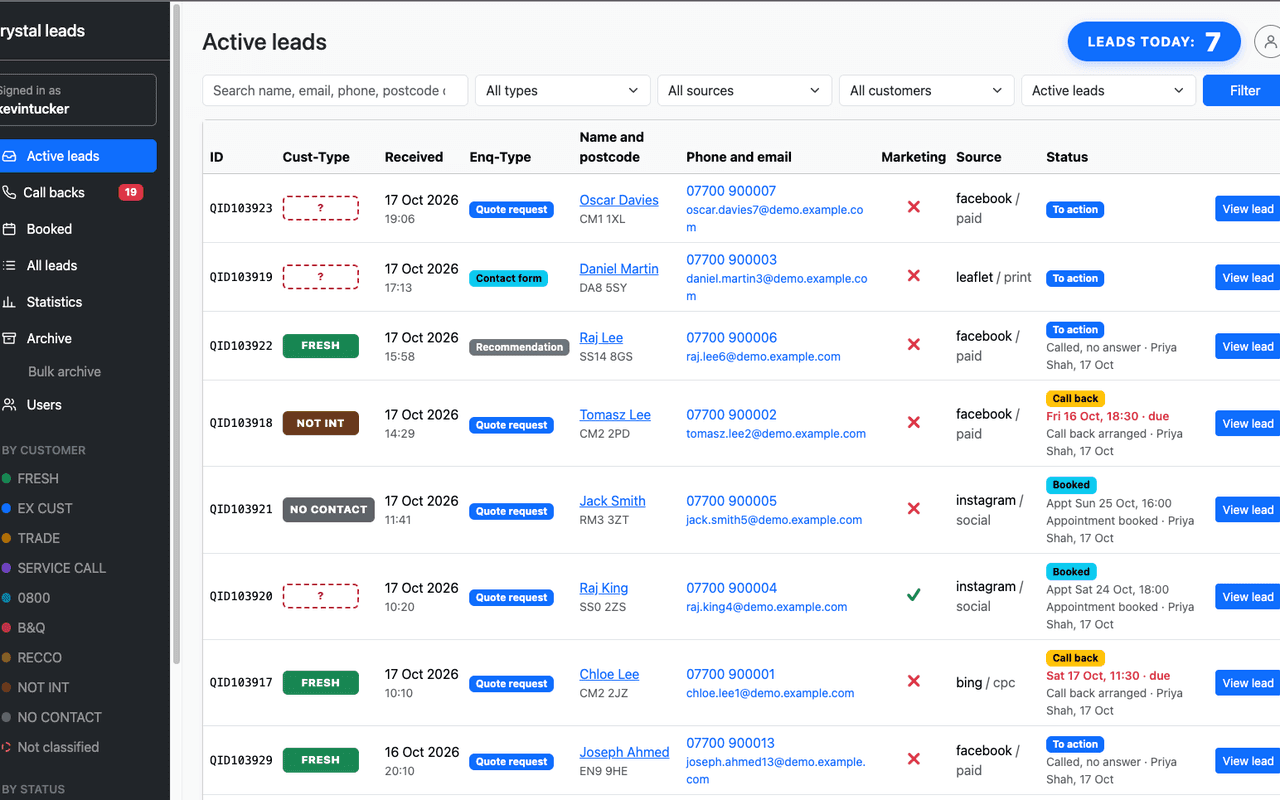Select the Not classified sidebar filter
Screen dimensions: 1280x800
coord(57,747)
